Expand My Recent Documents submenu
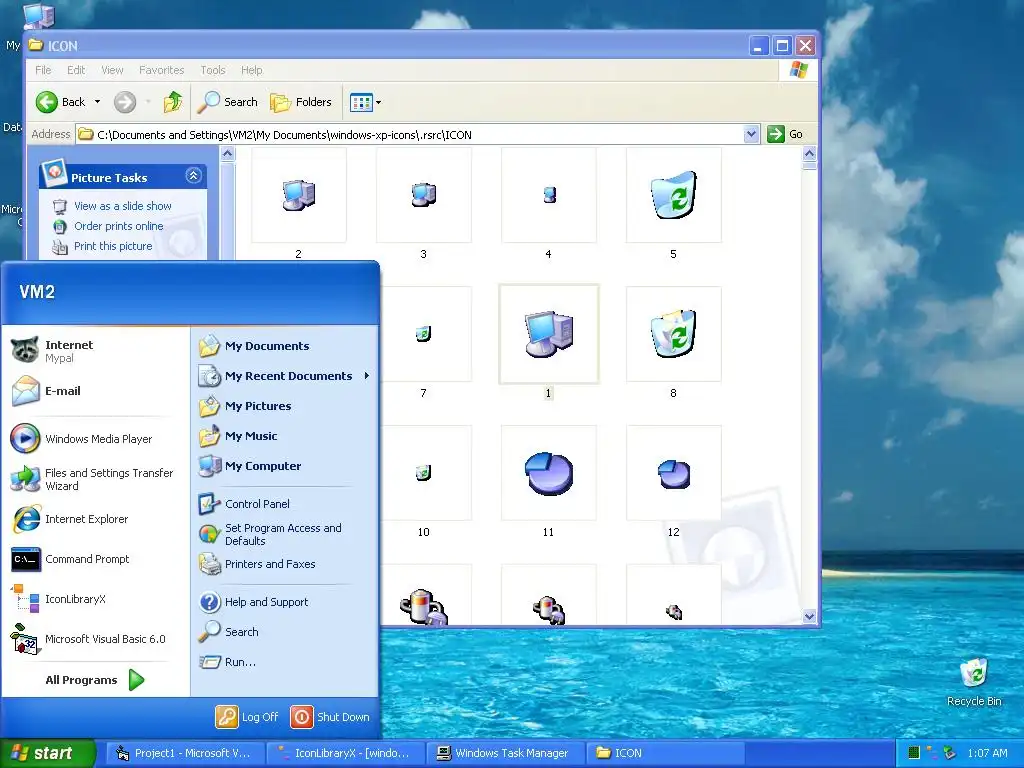 pos(285,376)
